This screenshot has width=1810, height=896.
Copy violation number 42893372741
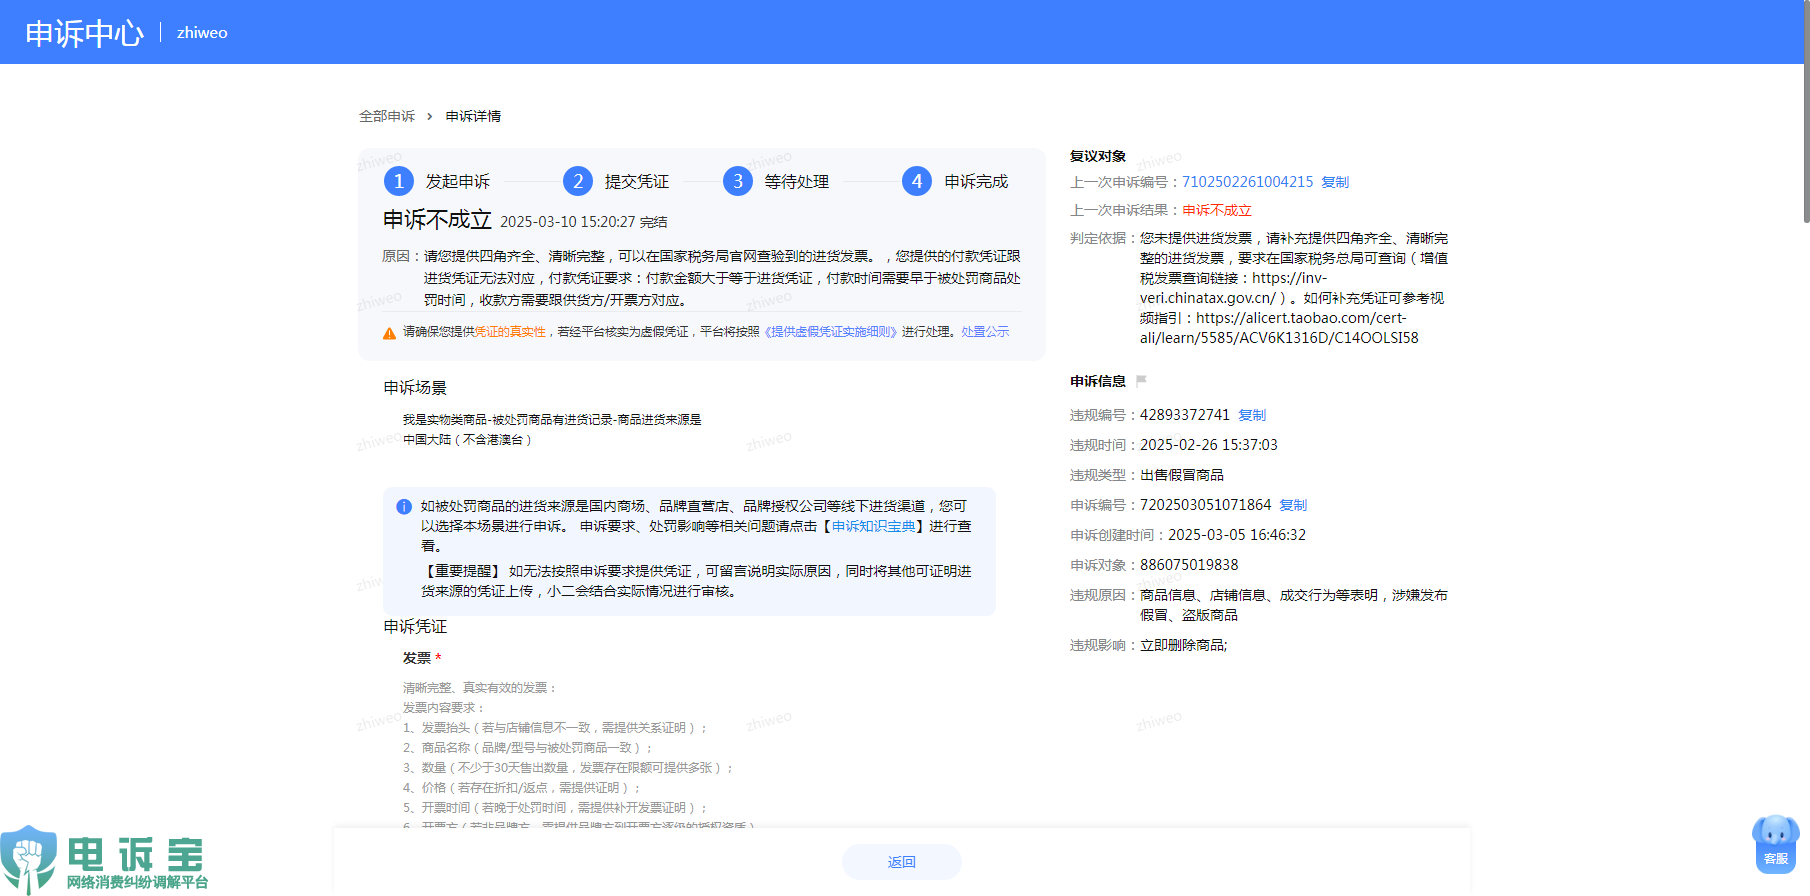coord(1252,415)
